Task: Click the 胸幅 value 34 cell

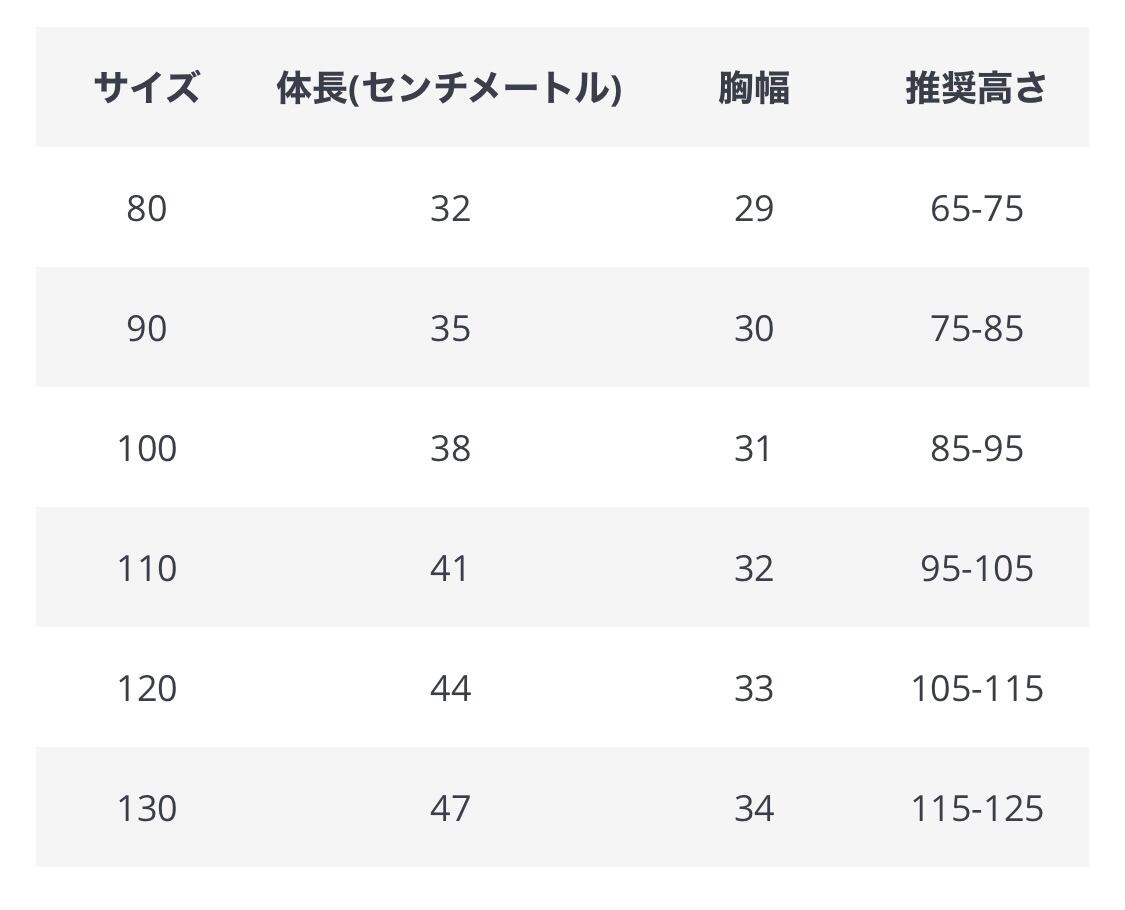Action: (x=753, y=808)
